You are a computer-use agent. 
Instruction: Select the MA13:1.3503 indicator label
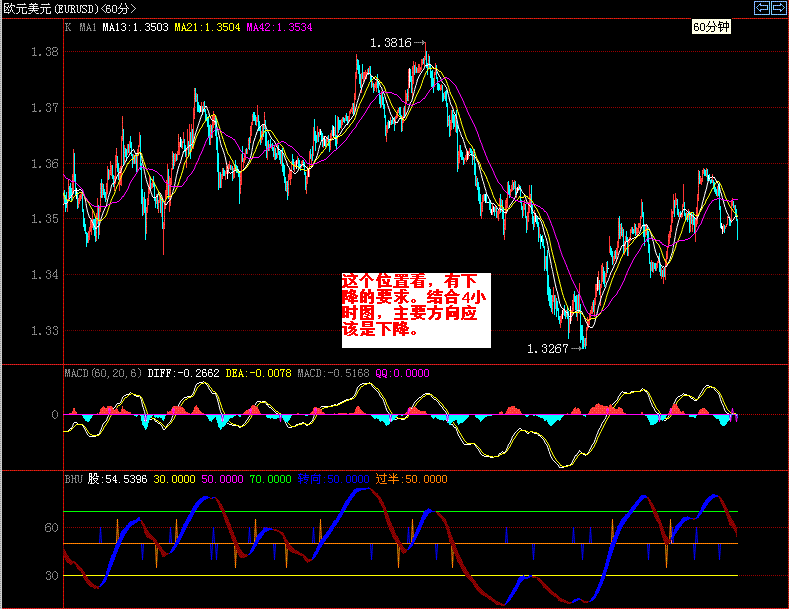pyautogui.click(x=135, y=27)
